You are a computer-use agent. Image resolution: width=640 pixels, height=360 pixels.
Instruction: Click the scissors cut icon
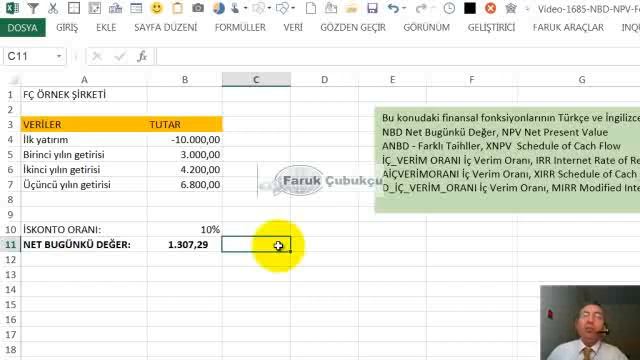click(53, 8)
